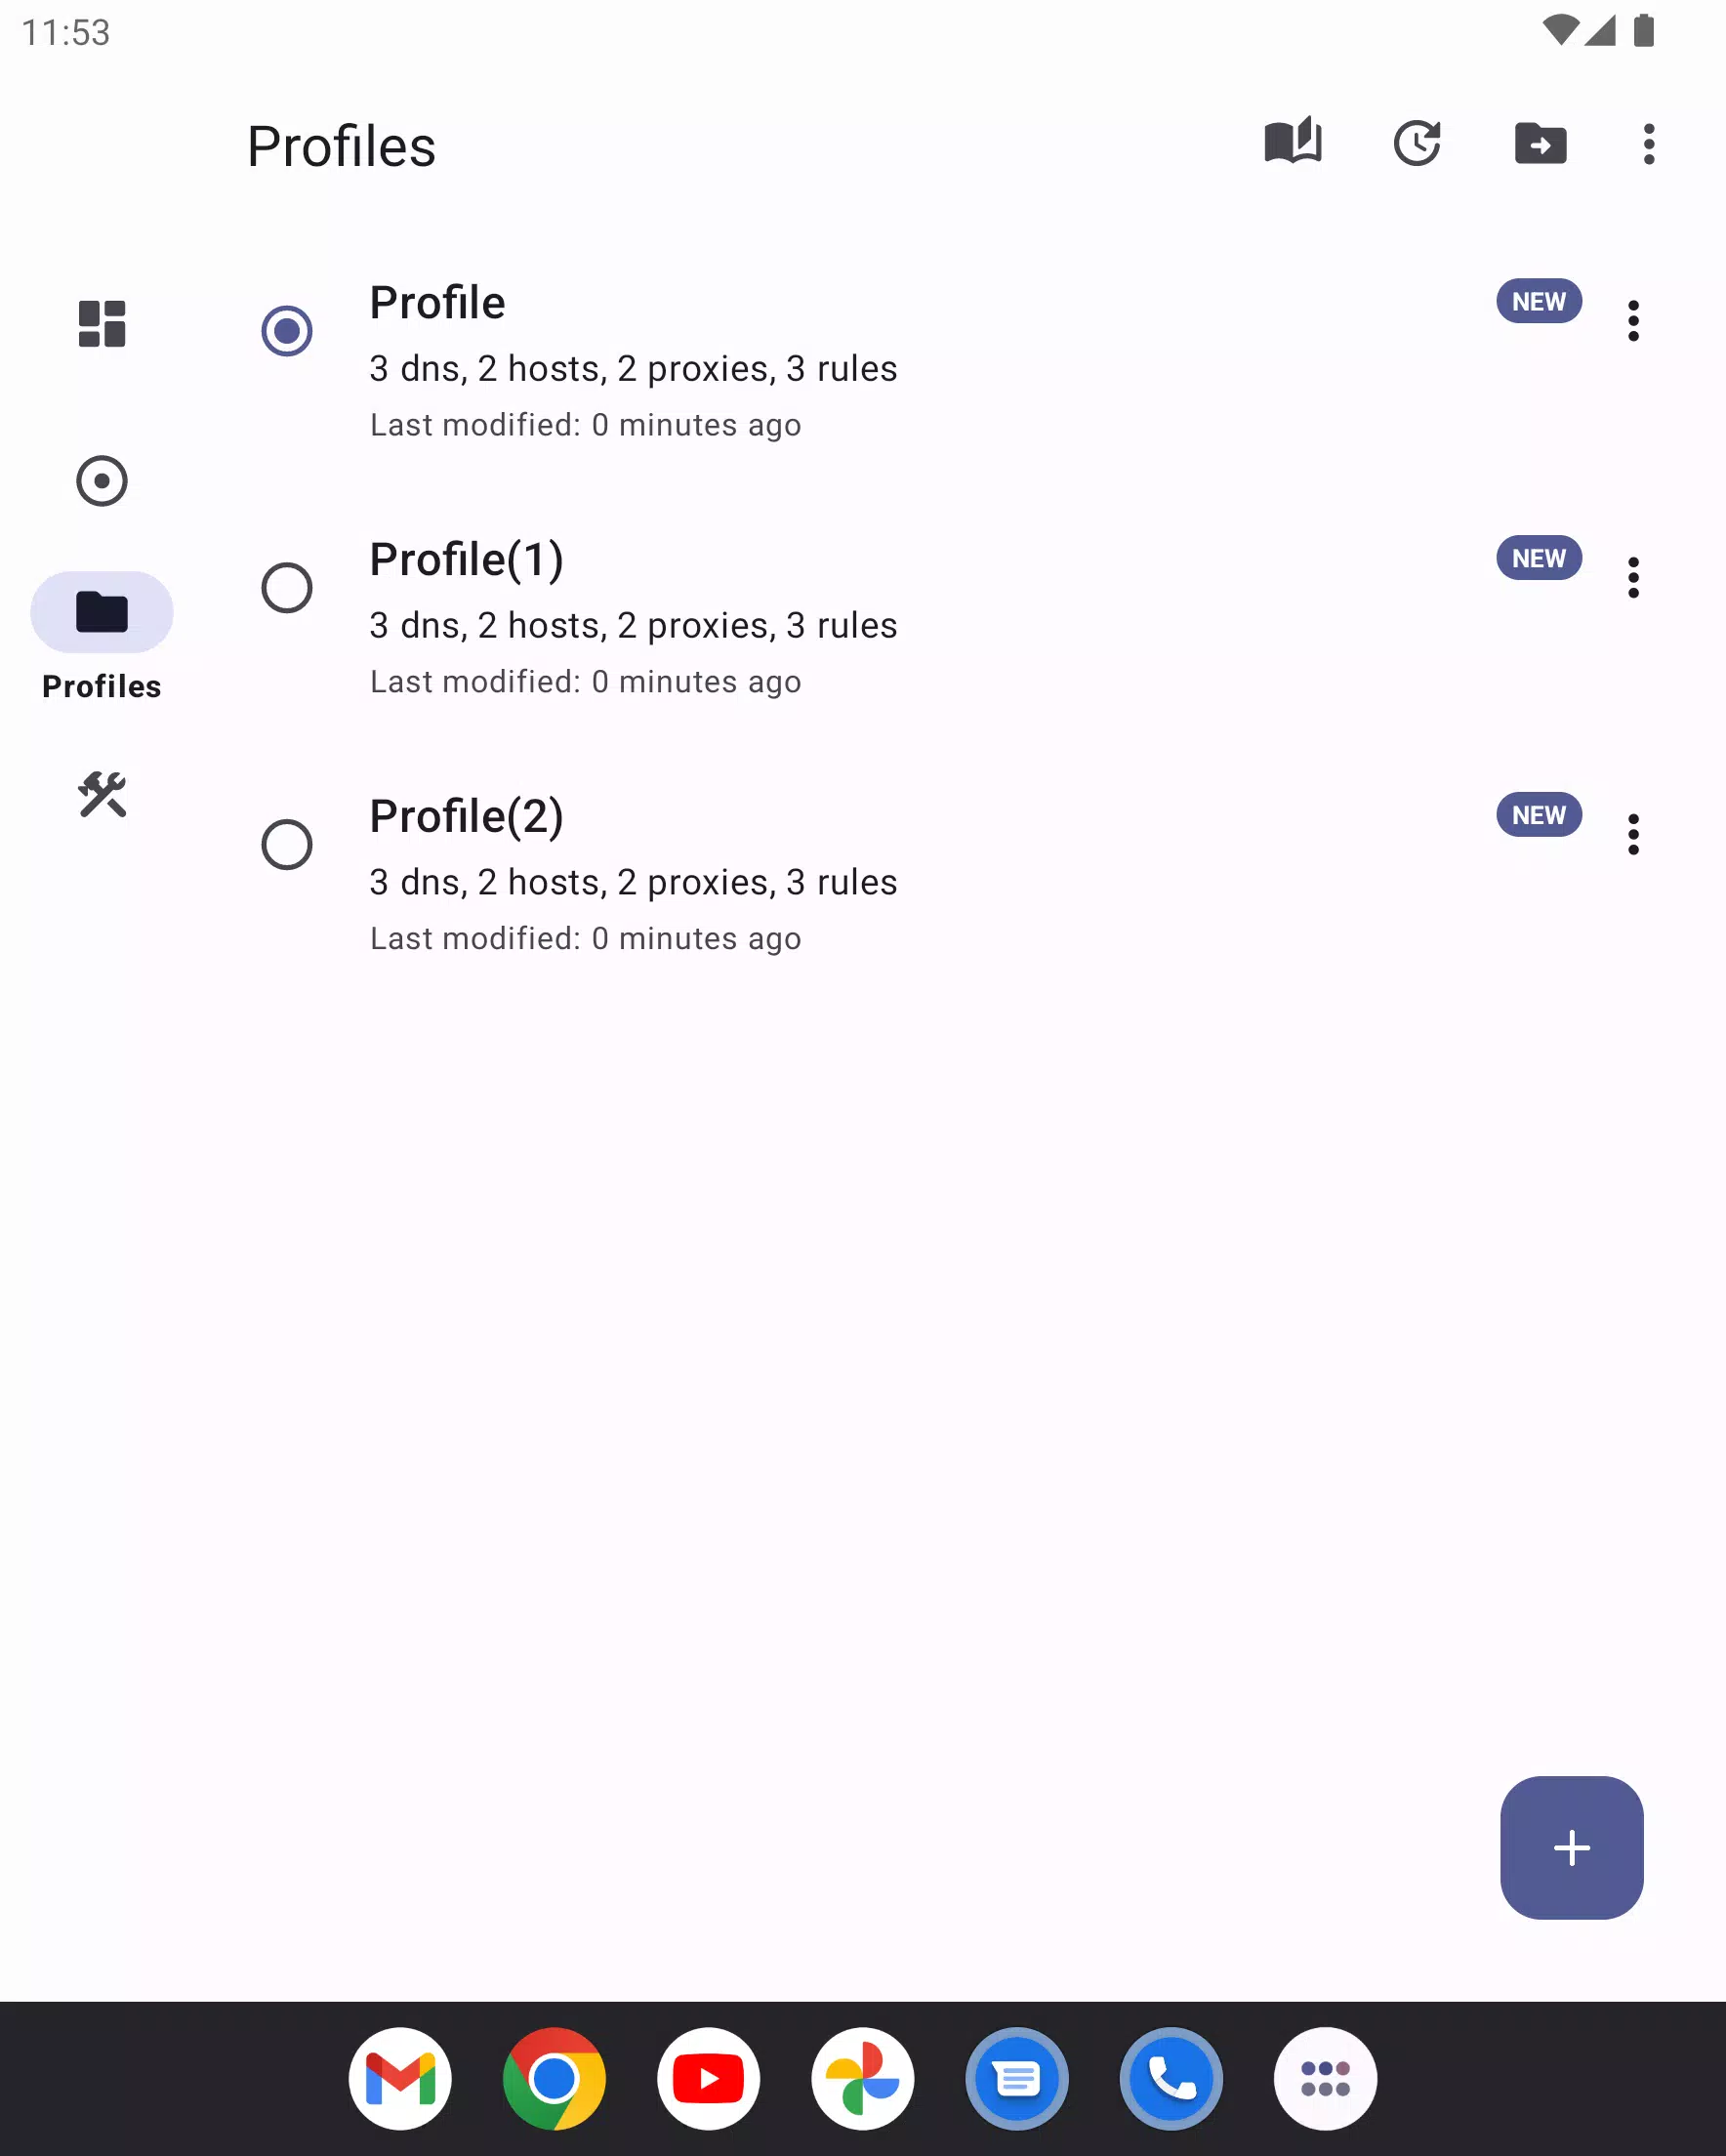Tap the plus add profile button
This screenshot has height=2156, width=1726.
click(1571, 1847)
